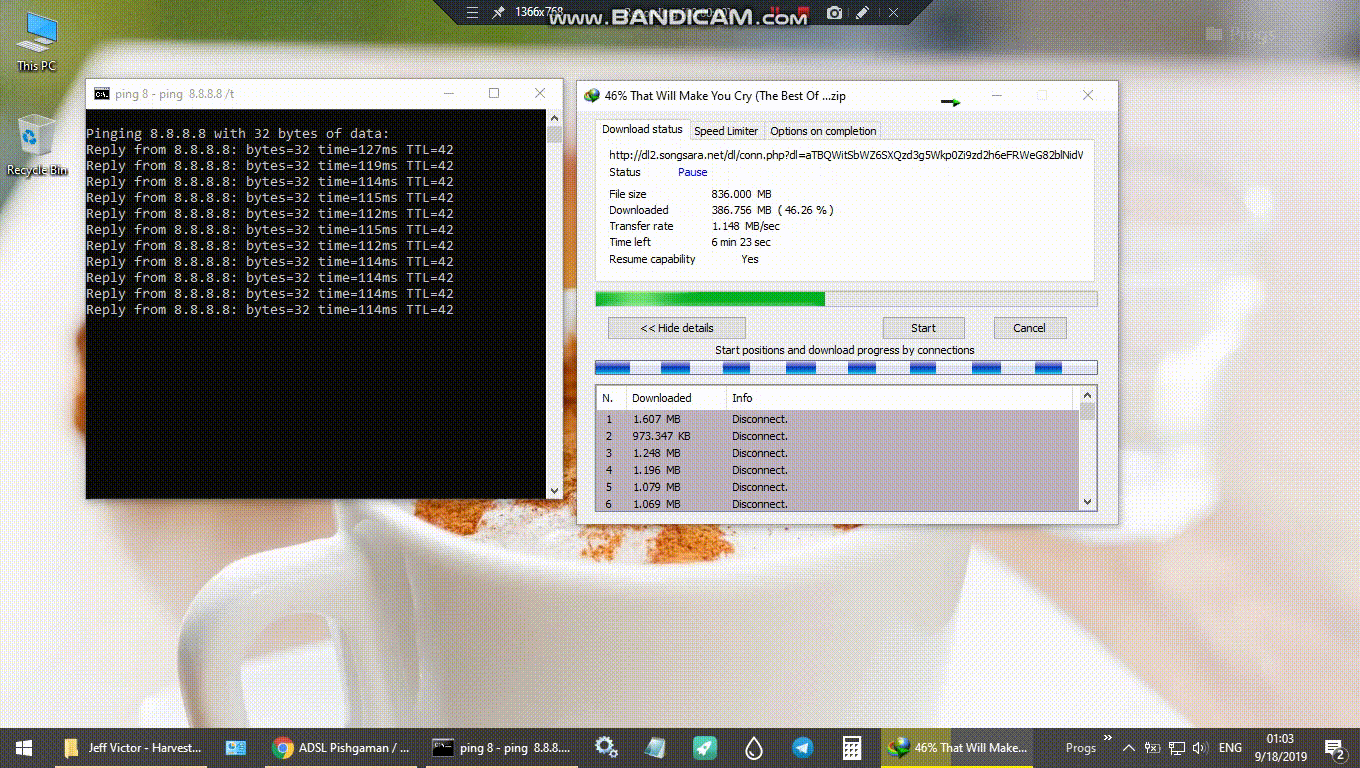
Task: Open the ENG language selector
Action: click(1230, 747)
